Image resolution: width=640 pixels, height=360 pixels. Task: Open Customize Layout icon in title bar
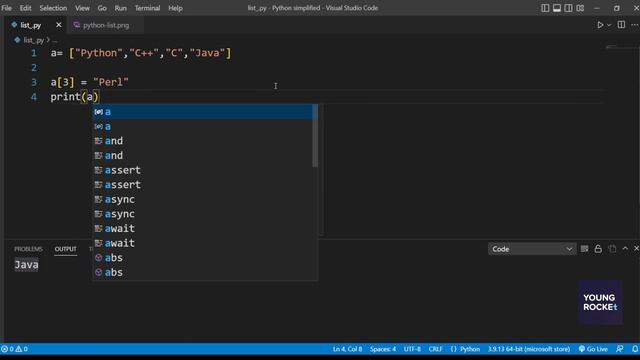coord(580,8)
